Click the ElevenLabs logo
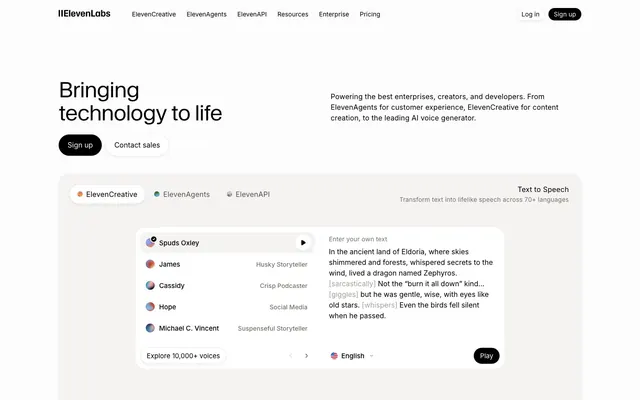 tap(84, 13)
